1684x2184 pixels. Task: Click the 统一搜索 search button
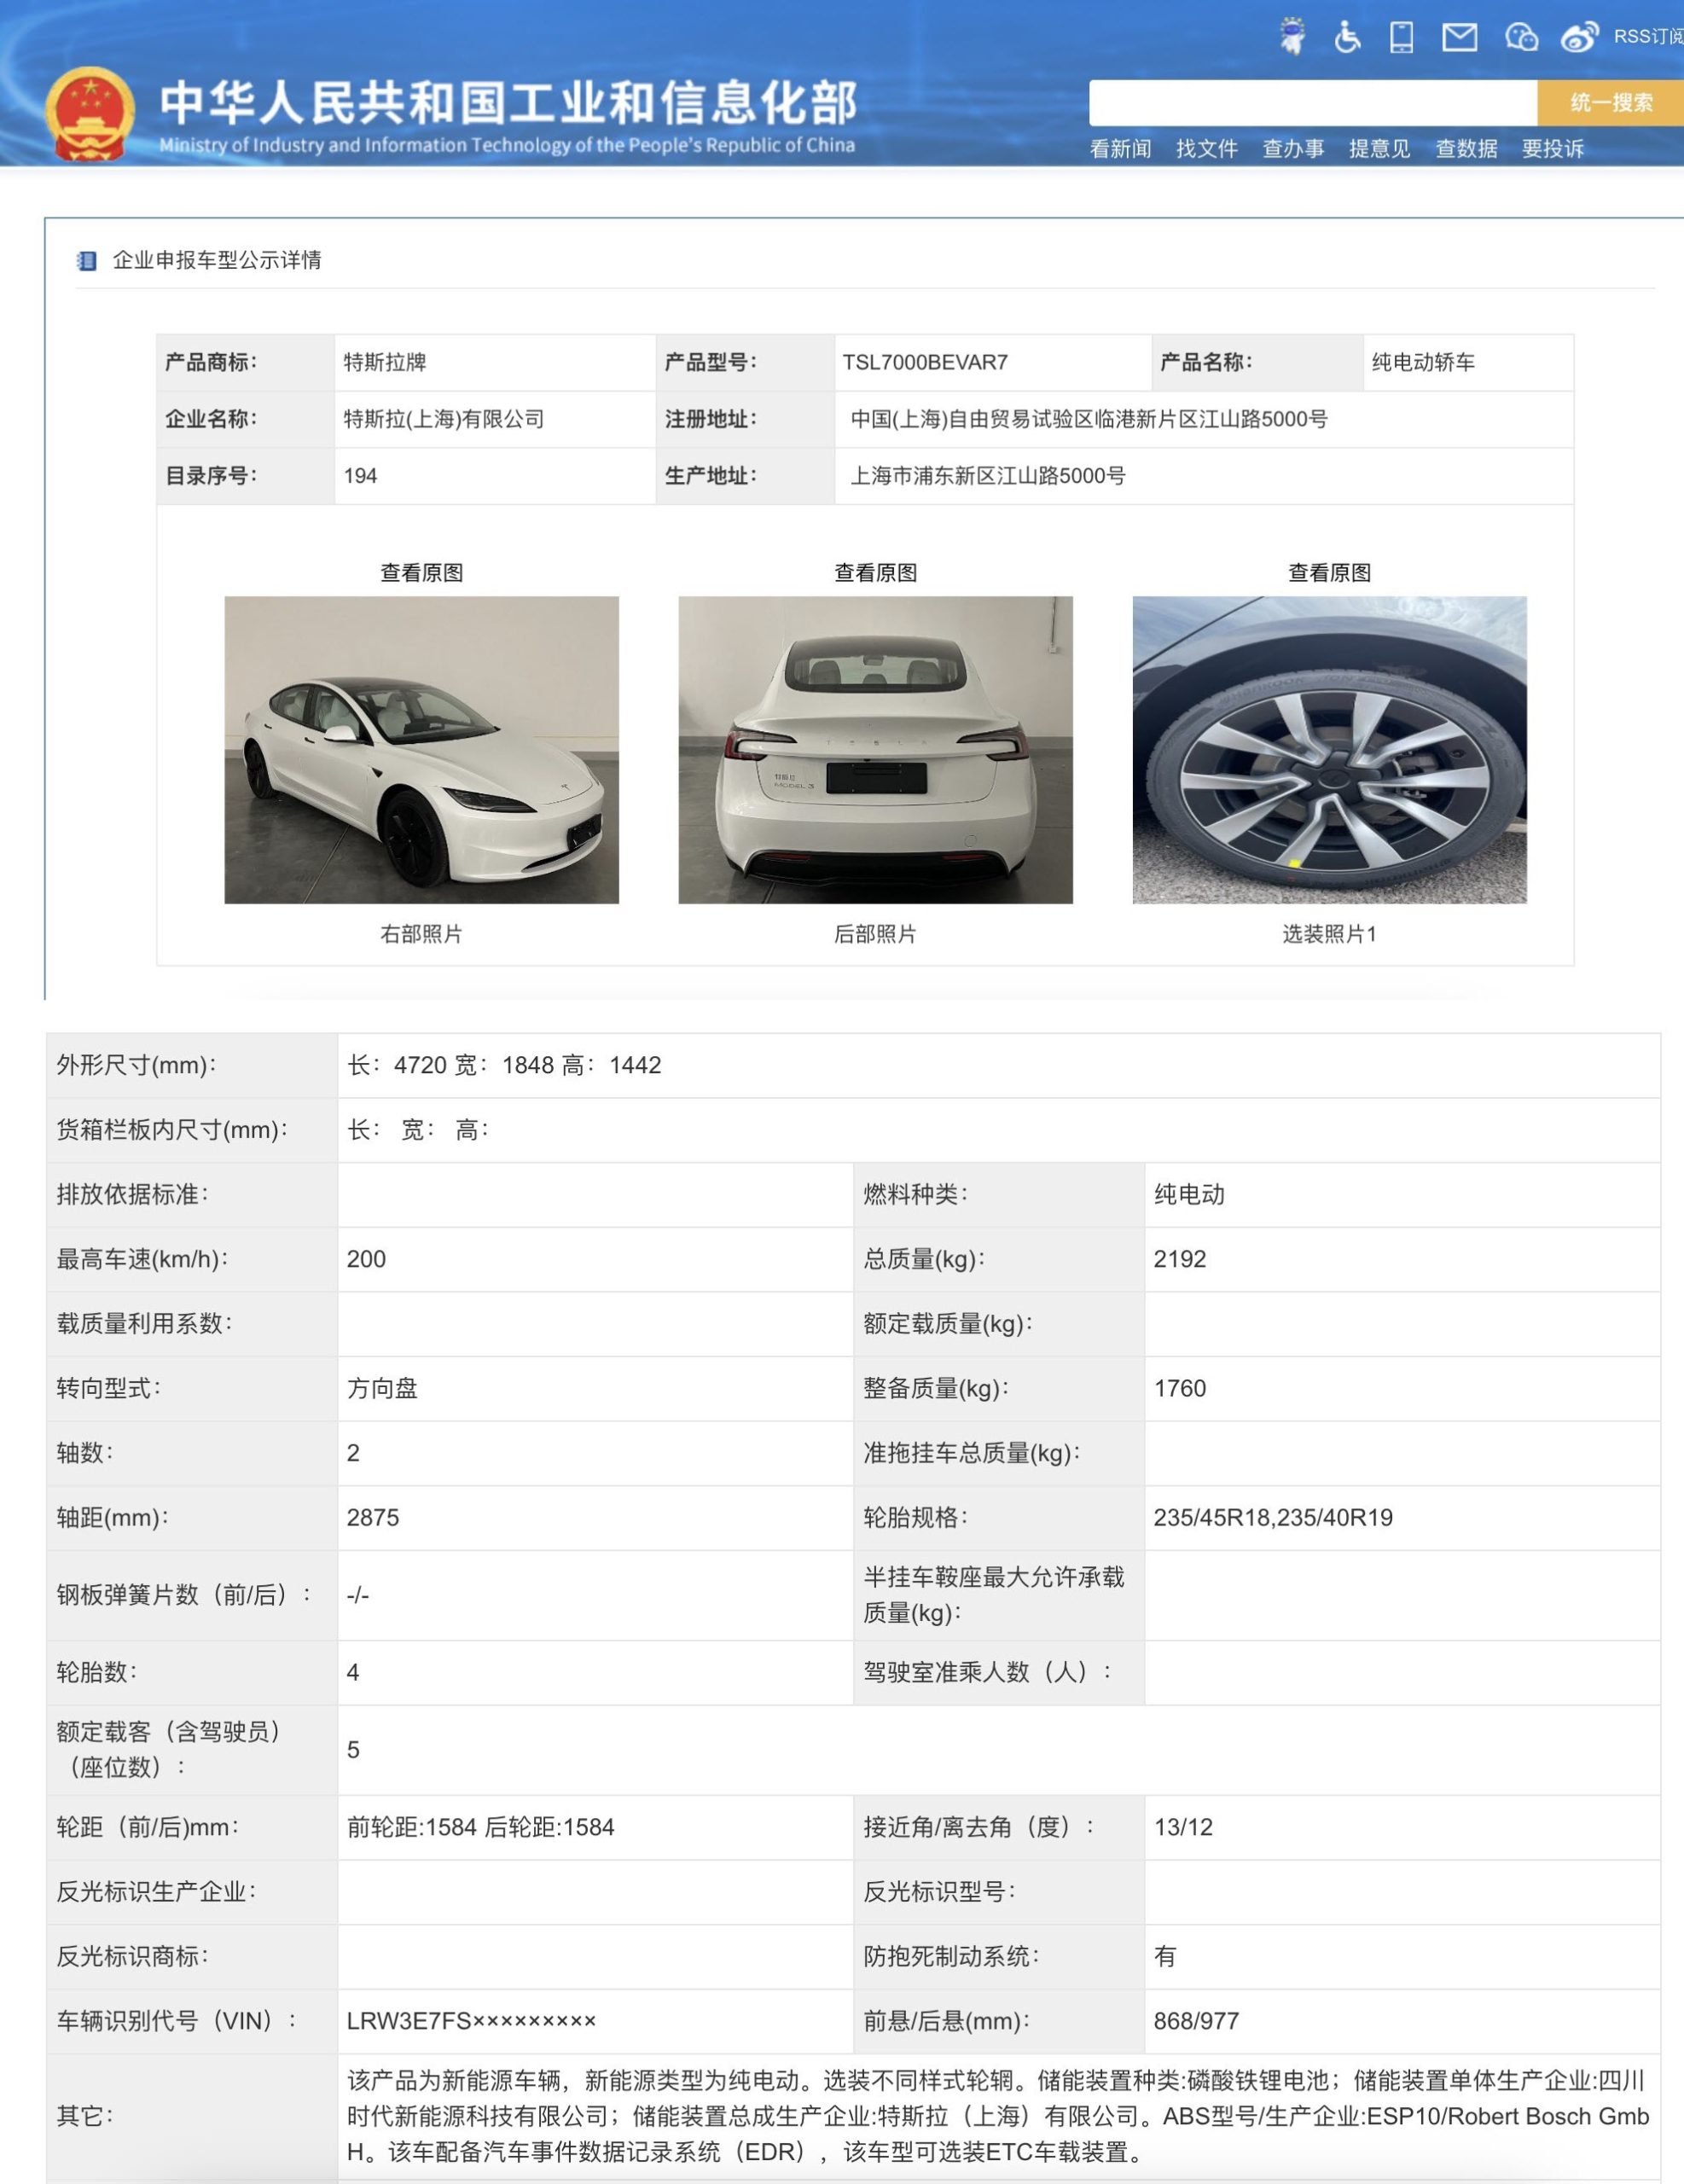(1610, 102)
